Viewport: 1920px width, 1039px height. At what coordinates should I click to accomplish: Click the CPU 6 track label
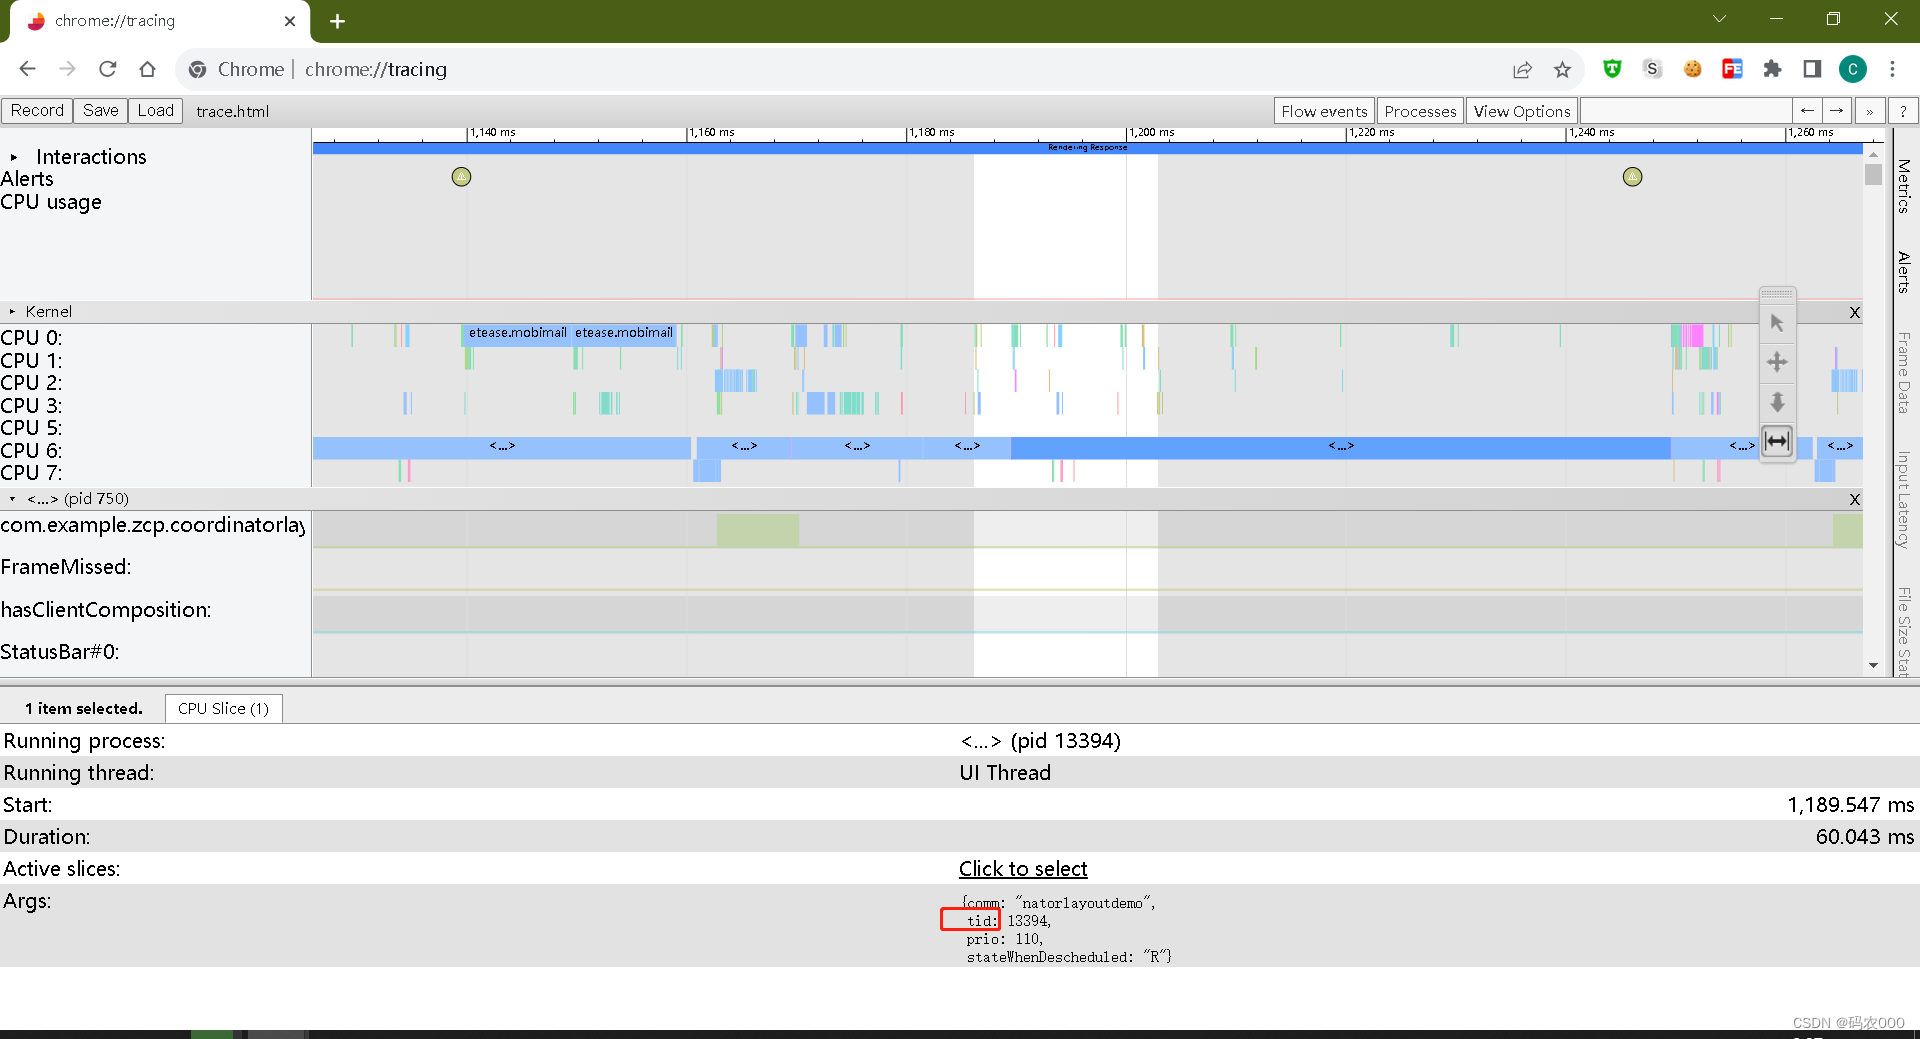click(31, 451)
